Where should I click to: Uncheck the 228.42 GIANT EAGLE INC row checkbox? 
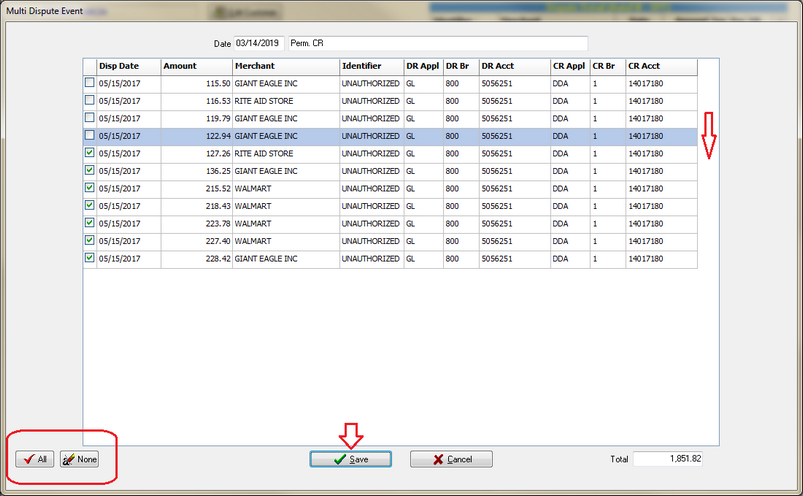tap(90, 258)
